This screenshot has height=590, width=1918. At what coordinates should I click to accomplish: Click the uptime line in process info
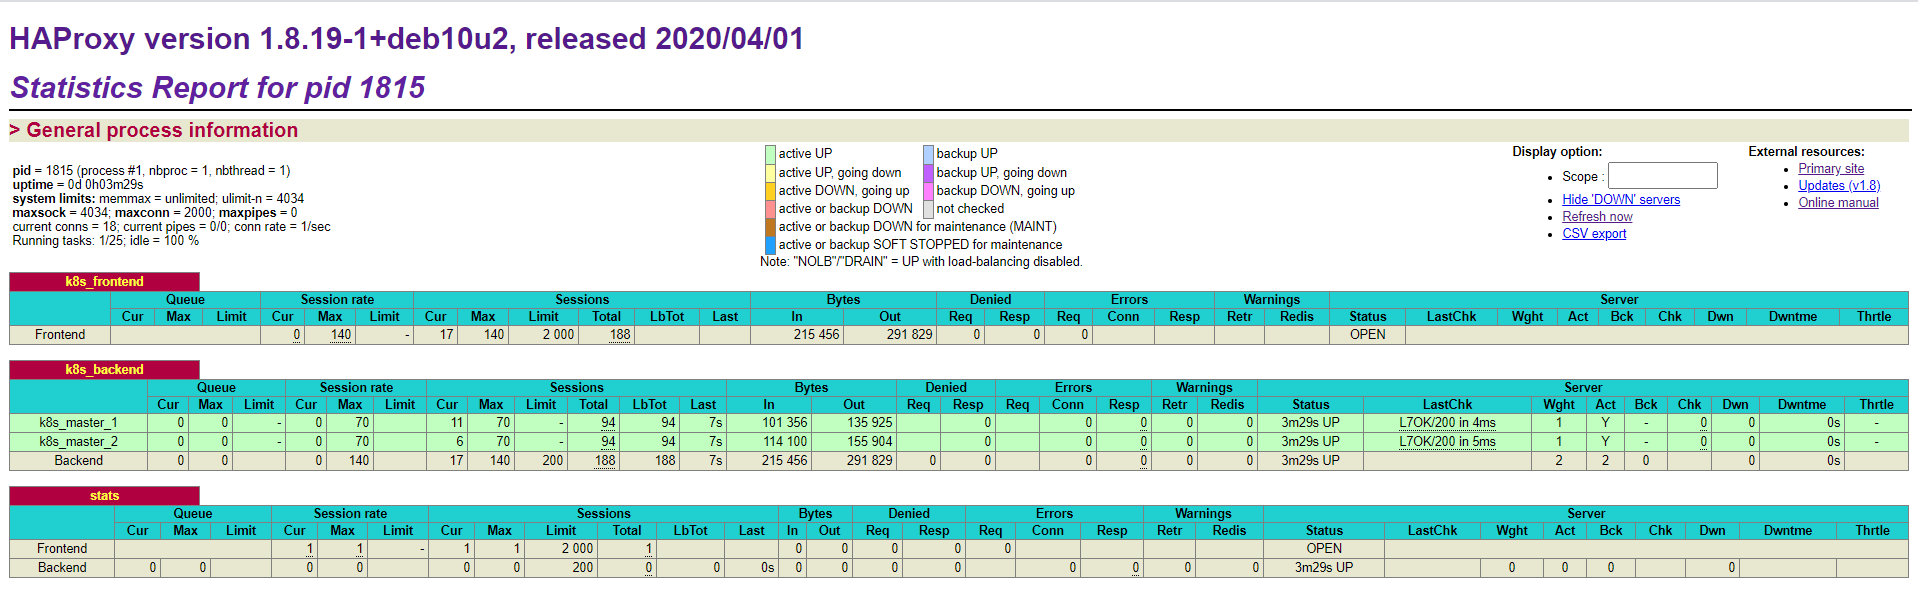78,185
